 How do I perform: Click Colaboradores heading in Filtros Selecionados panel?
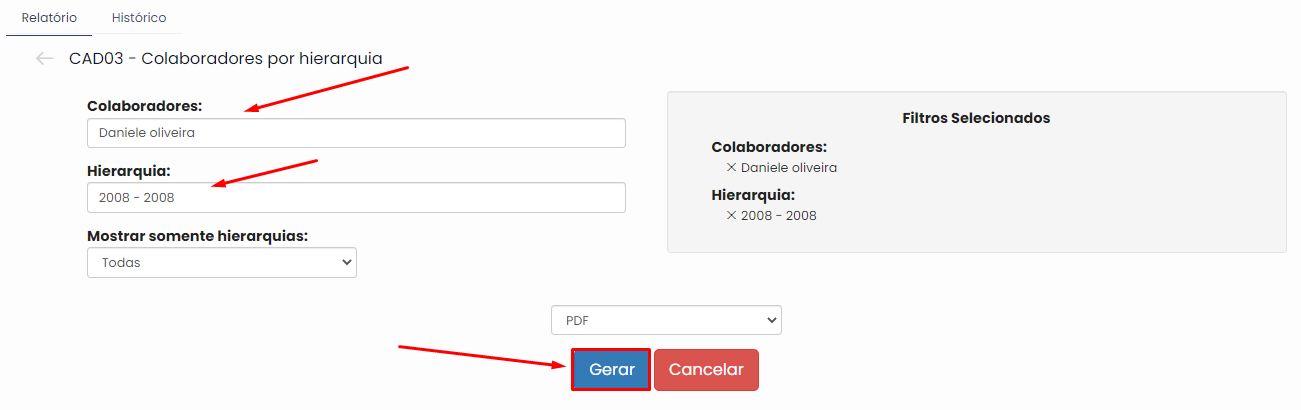pyautogui.click(x=770, y=147)
